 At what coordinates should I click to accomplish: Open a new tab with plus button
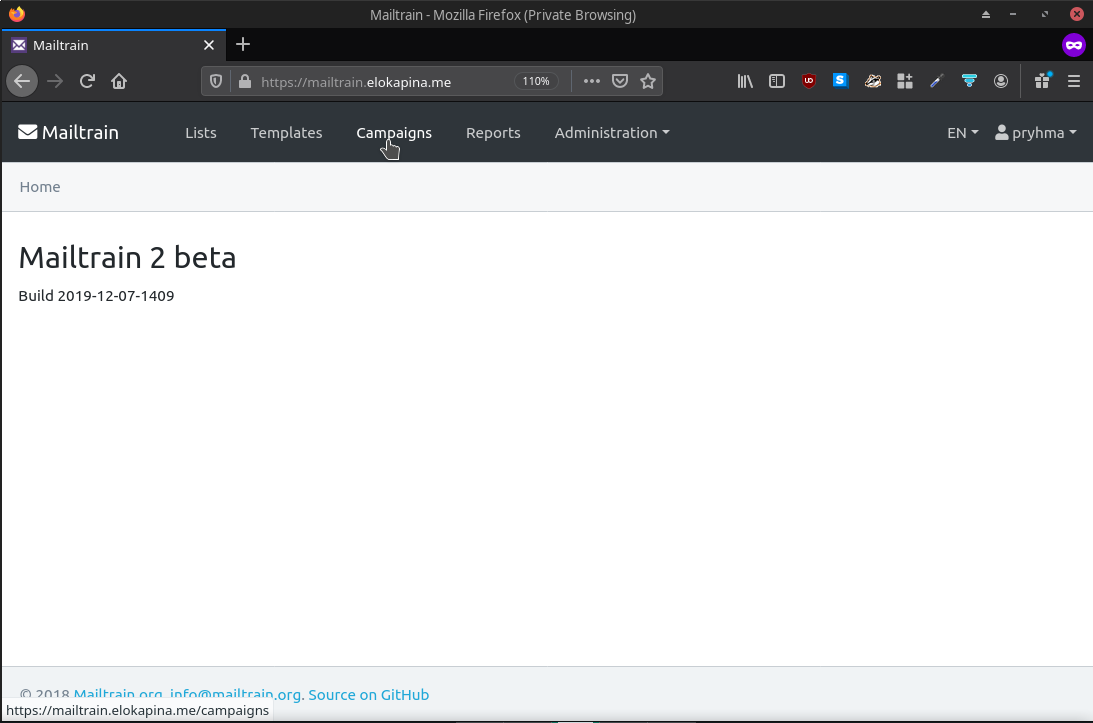243,45
